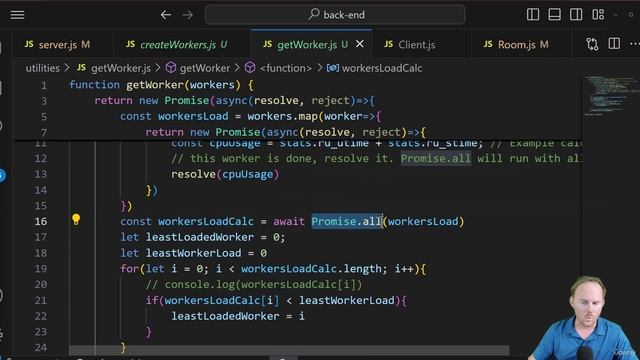Image resolution: width=640 pixels, height=360 pixels.
Task: Click JS file icon in breadcrumb
Action: (x=82, y=68)
